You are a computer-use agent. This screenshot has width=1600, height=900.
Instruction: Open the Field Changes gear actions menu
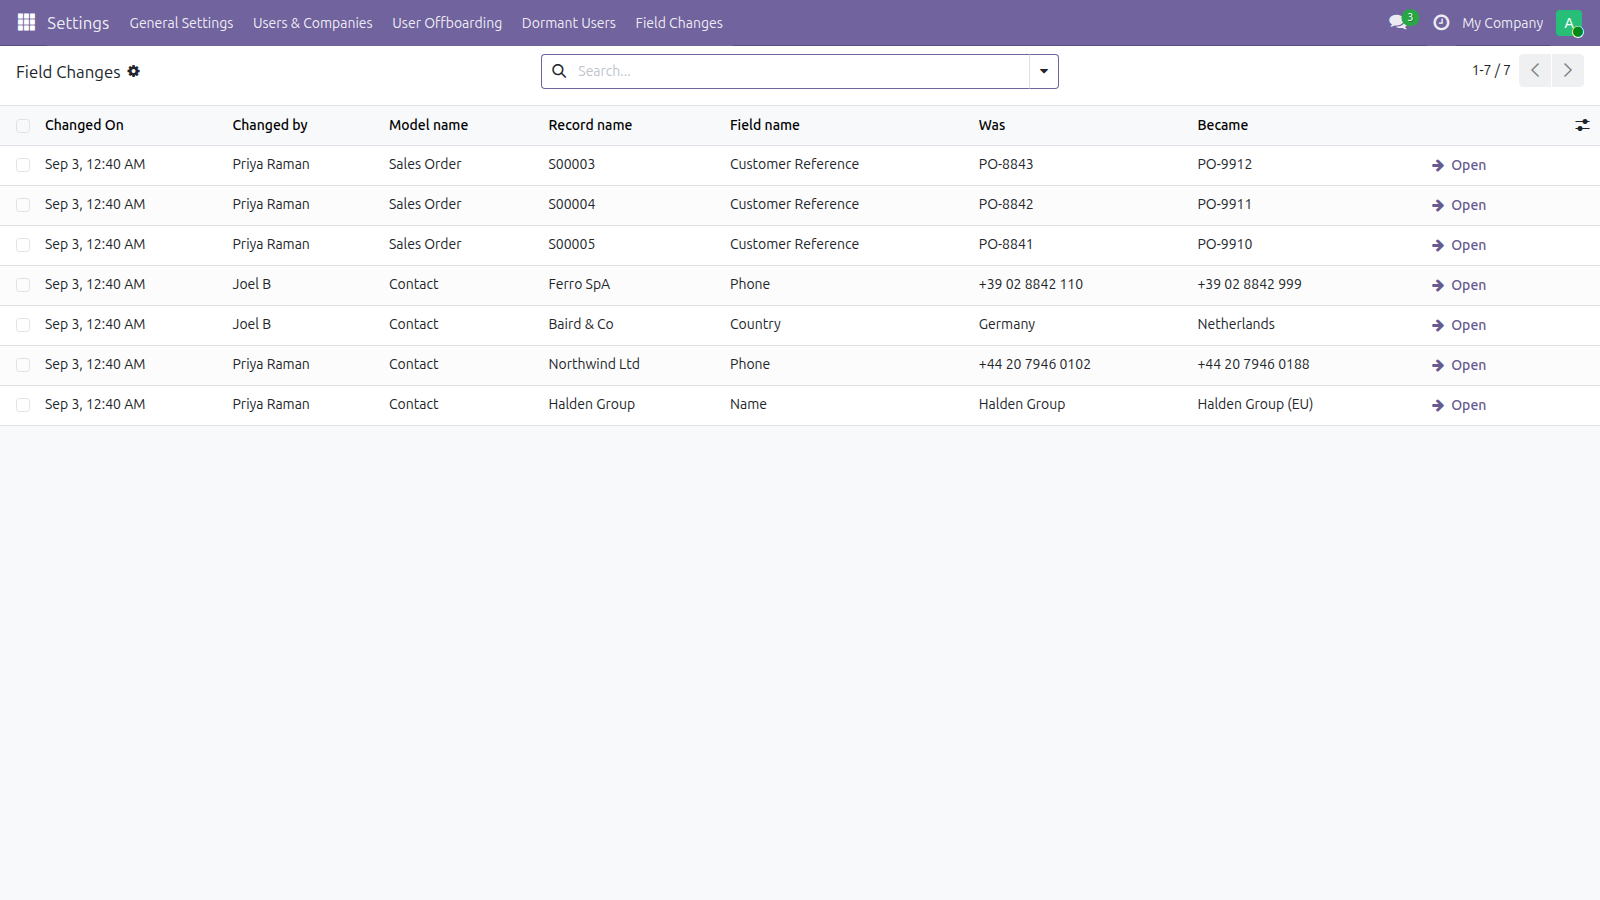pyautogui.click(x=133, y=71)
